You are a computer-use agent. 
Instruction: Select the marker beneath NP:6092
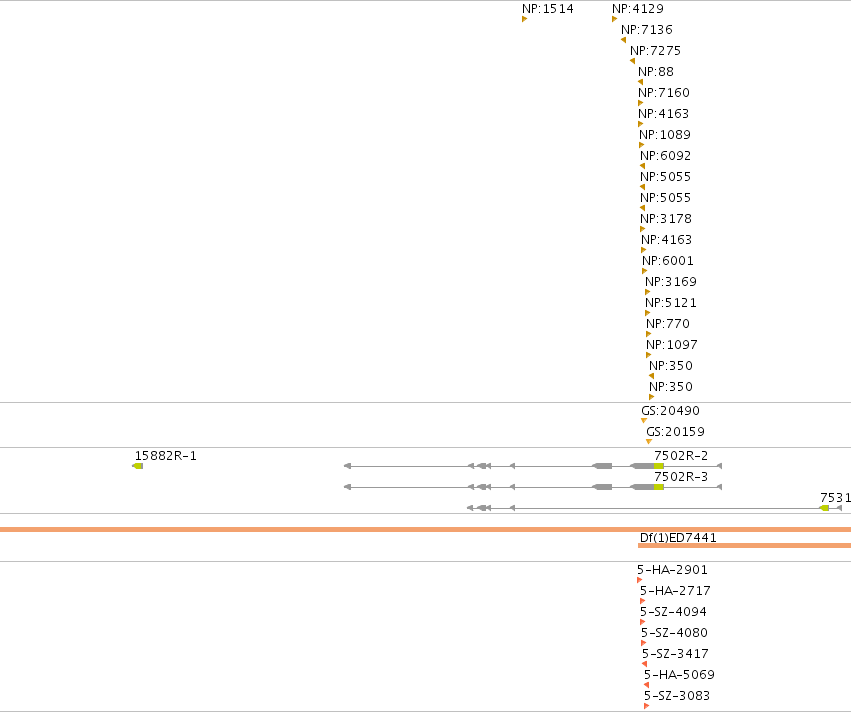click(x=643, y=166)
